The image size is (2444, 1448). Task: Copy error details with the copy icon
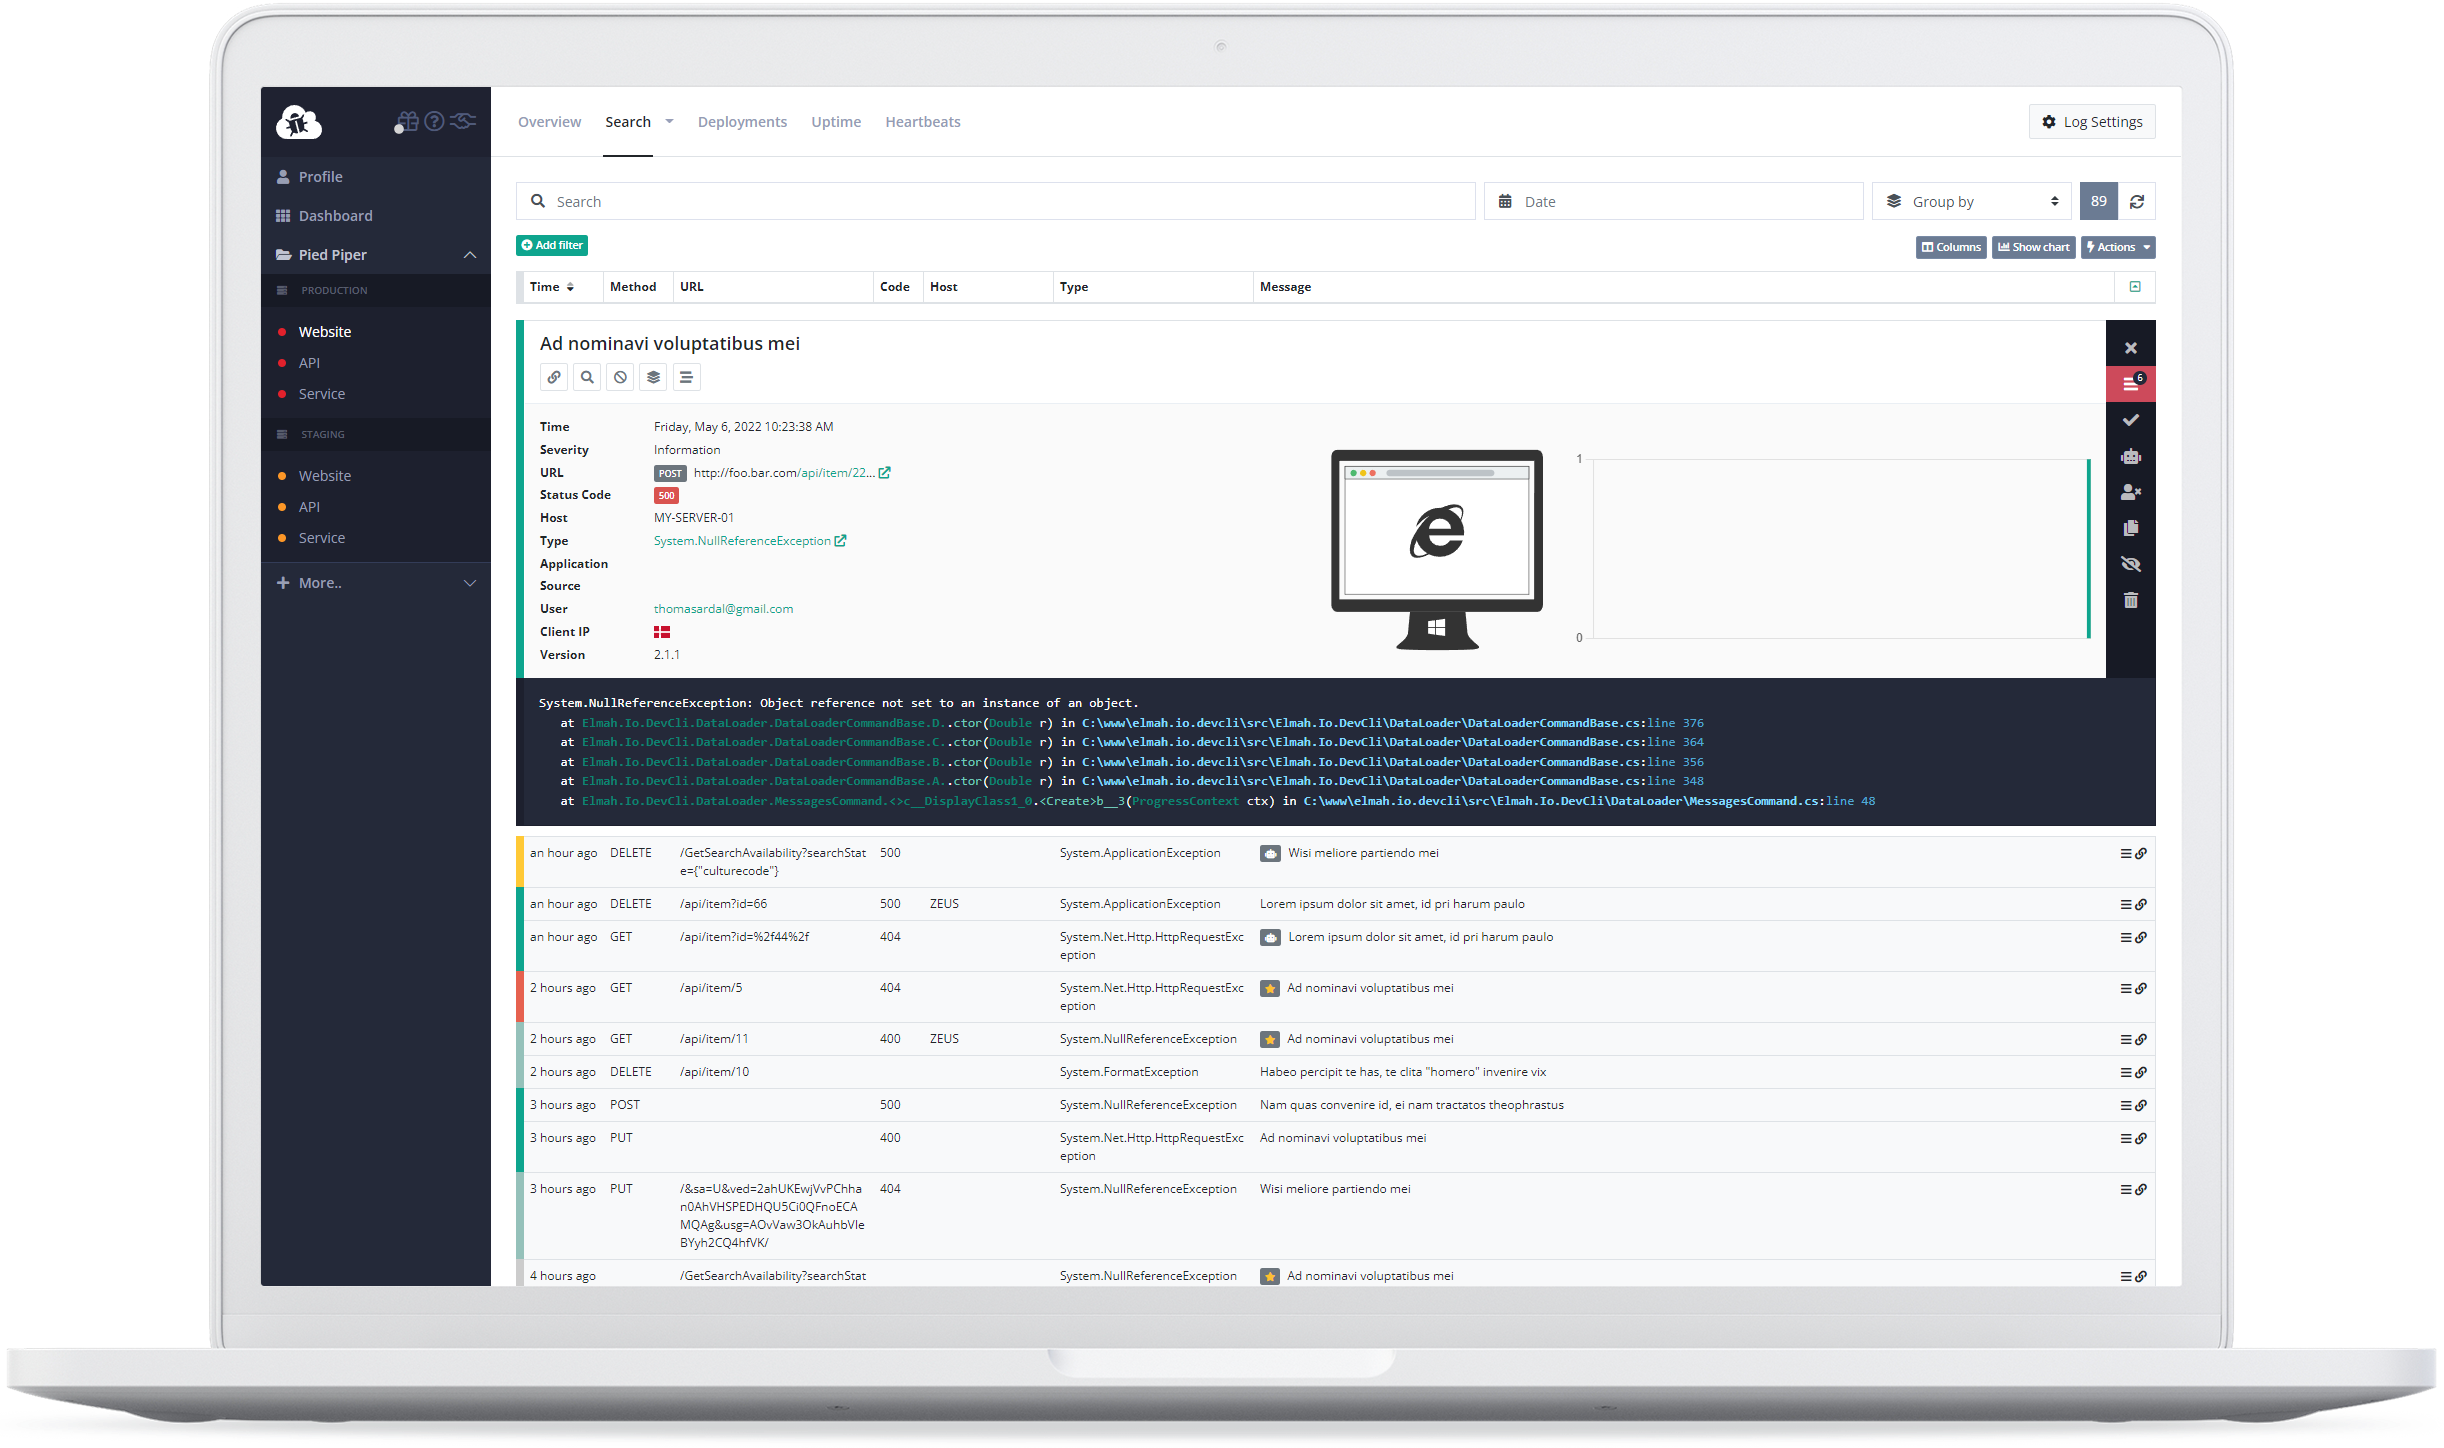coord(2131,528)
